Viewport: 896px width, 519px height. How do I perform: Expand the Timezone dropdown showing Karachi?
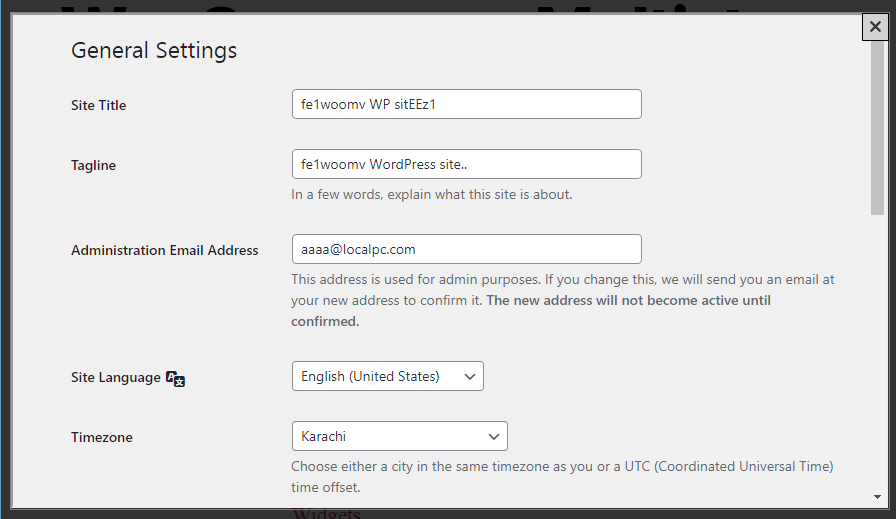399,436
